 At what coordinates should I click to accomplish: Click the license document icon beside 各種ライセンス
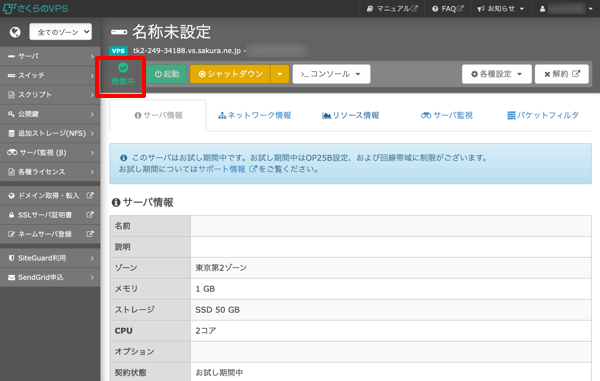[x=11, y=172]
